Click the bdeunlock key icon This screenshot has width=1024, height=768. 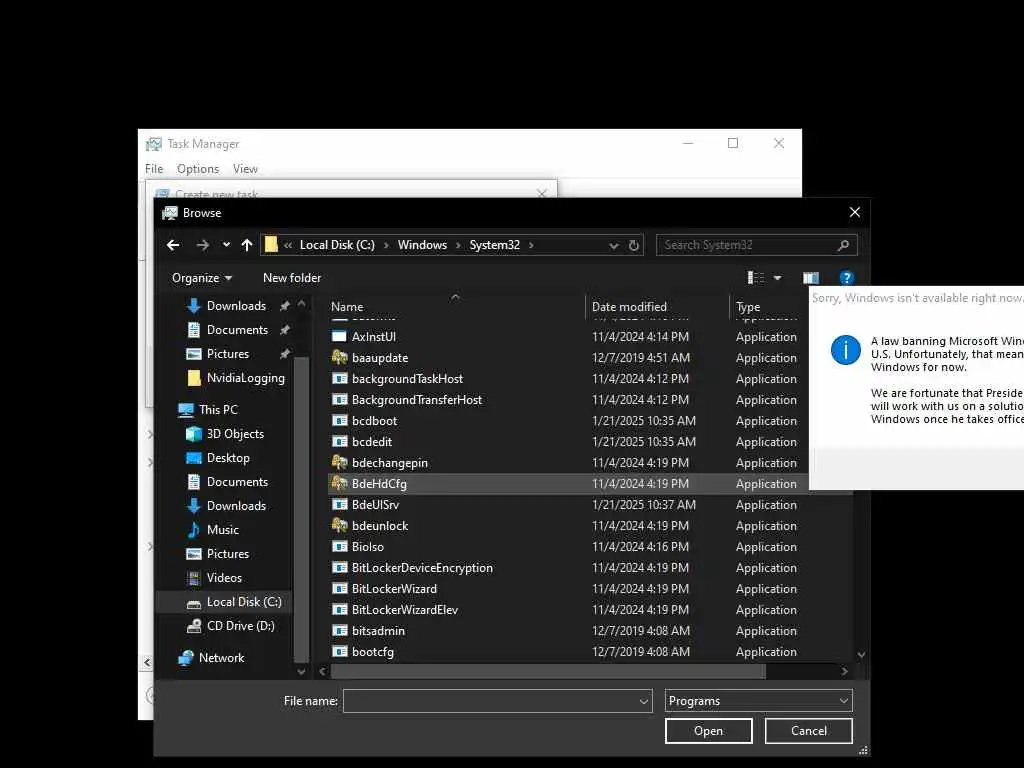coord(339,526)
